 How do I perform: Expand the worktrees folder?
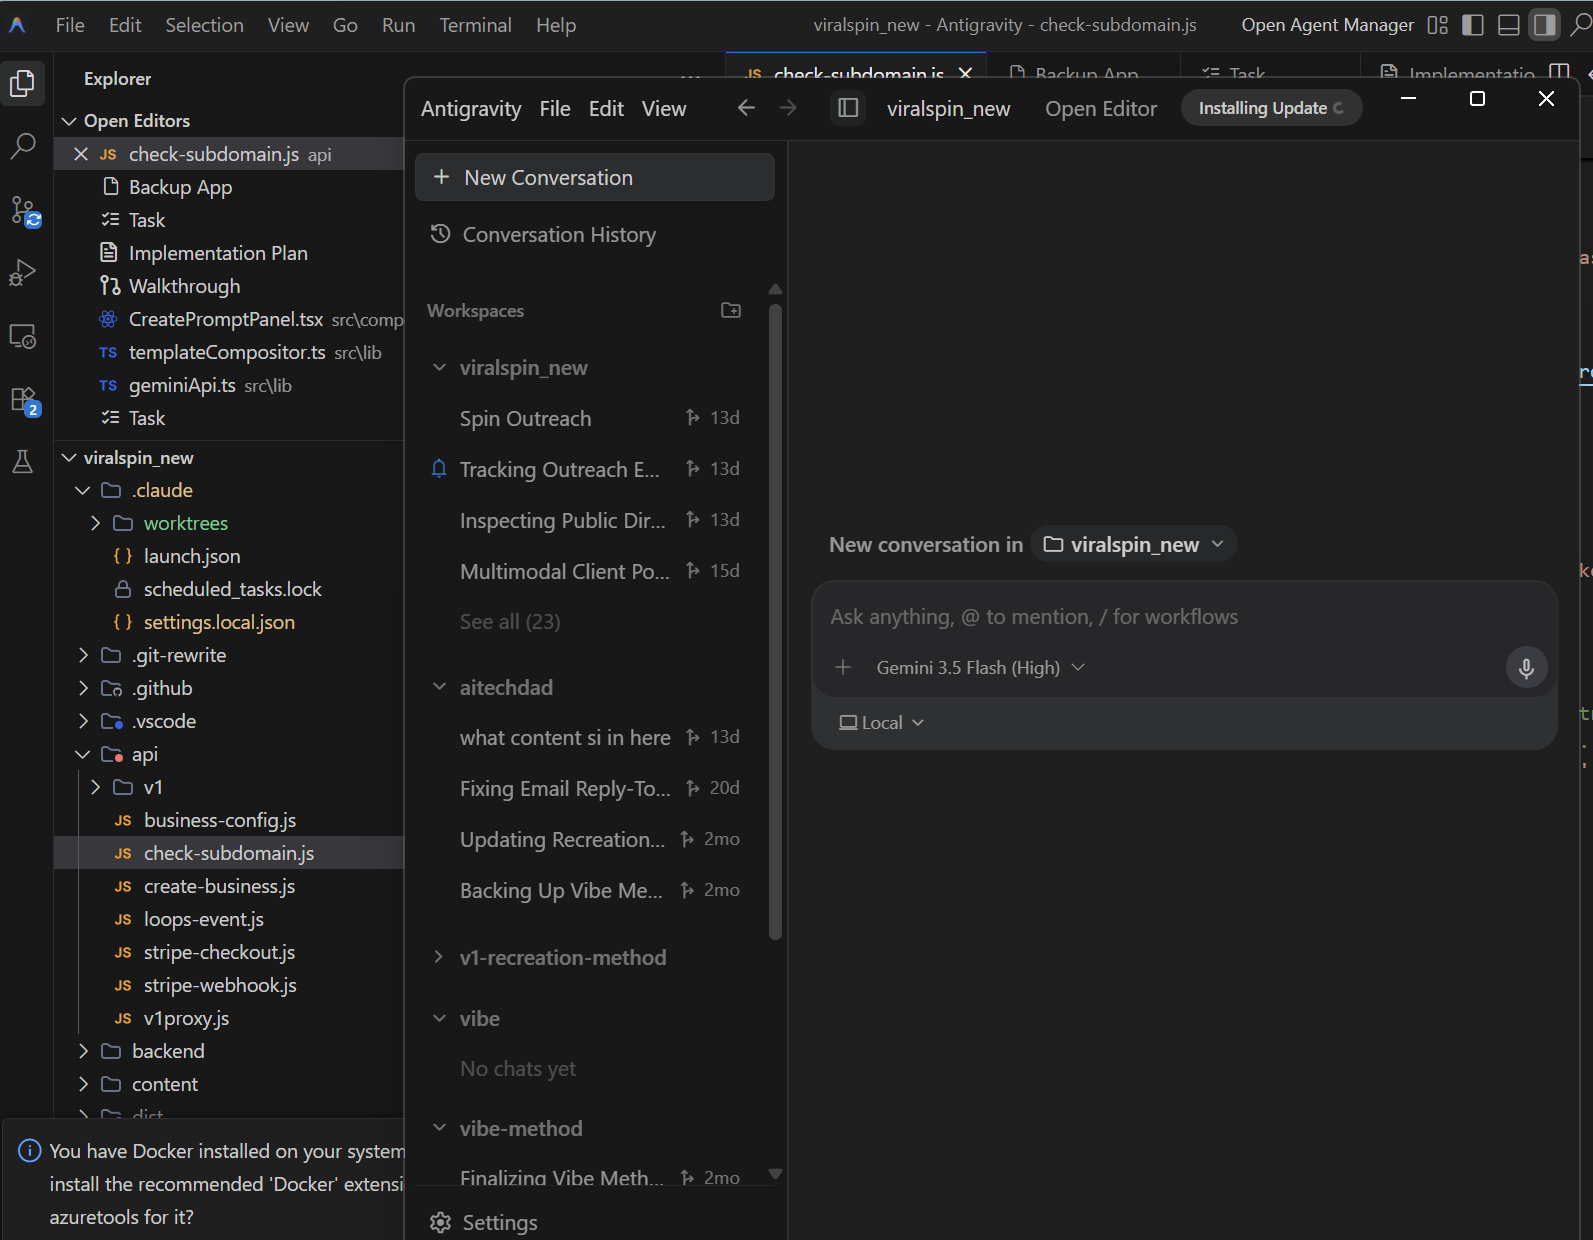pyautogui.click(x=96, y=523)
